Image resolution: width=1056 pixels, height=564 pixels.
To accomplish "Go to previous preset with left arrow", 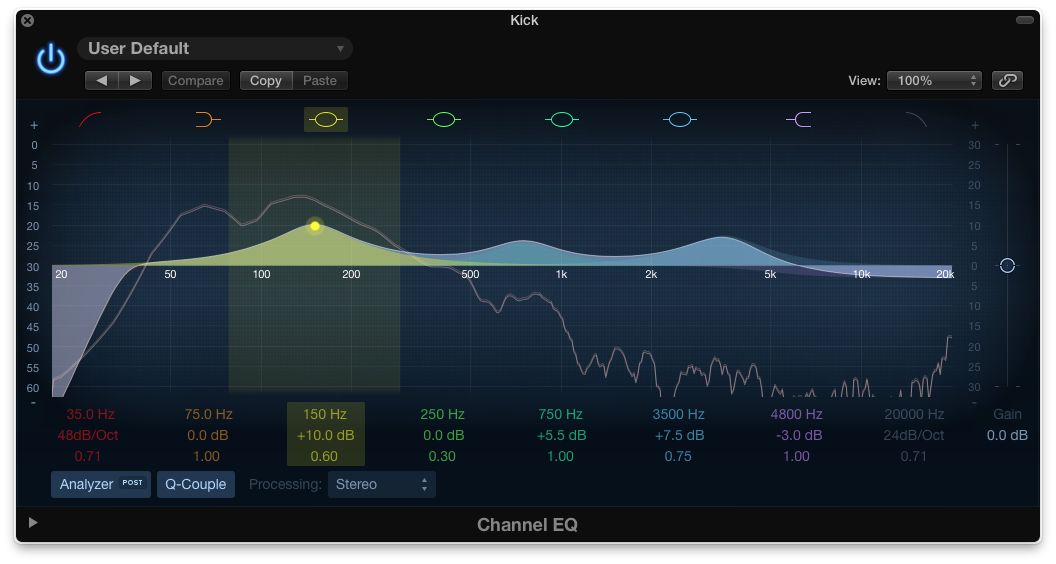I will (x=102, y=81).
